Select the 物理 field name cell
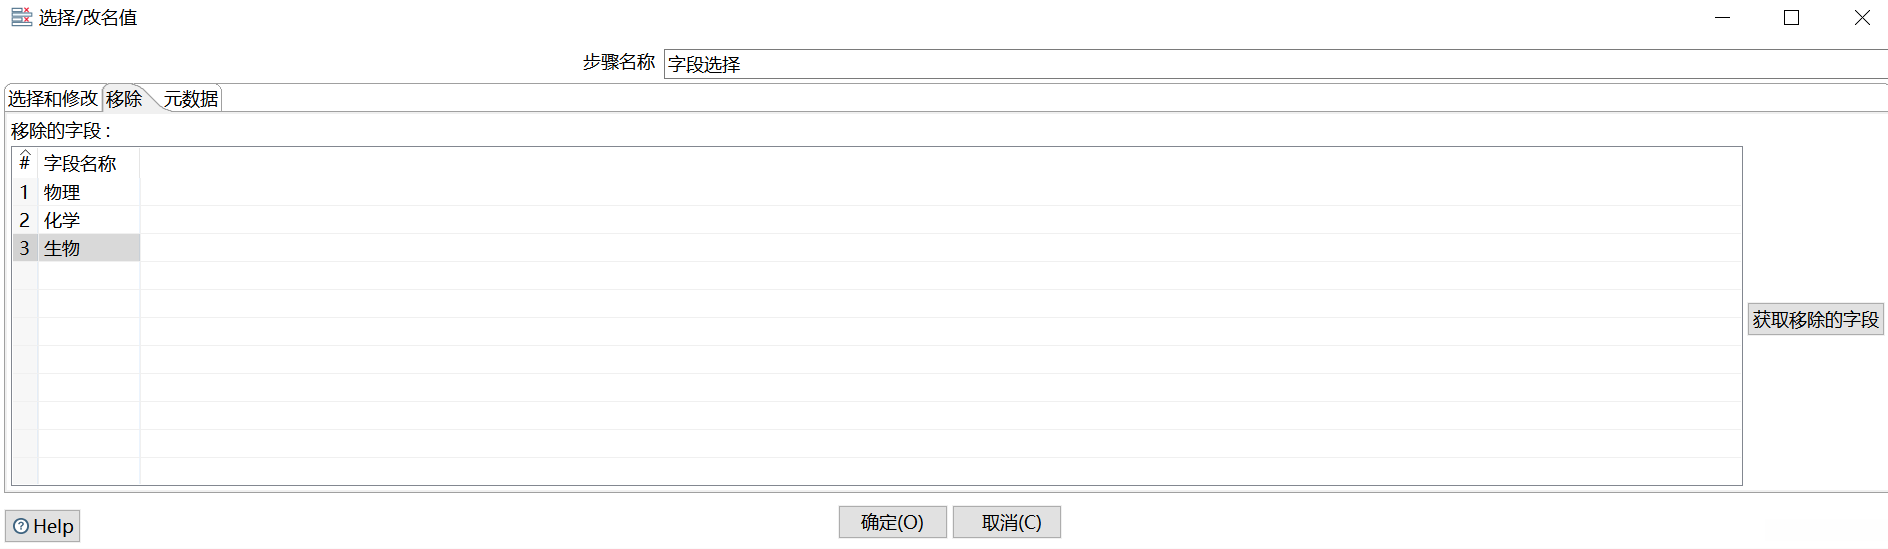Viewport: 1888px width, 549px height. [88, 192]
